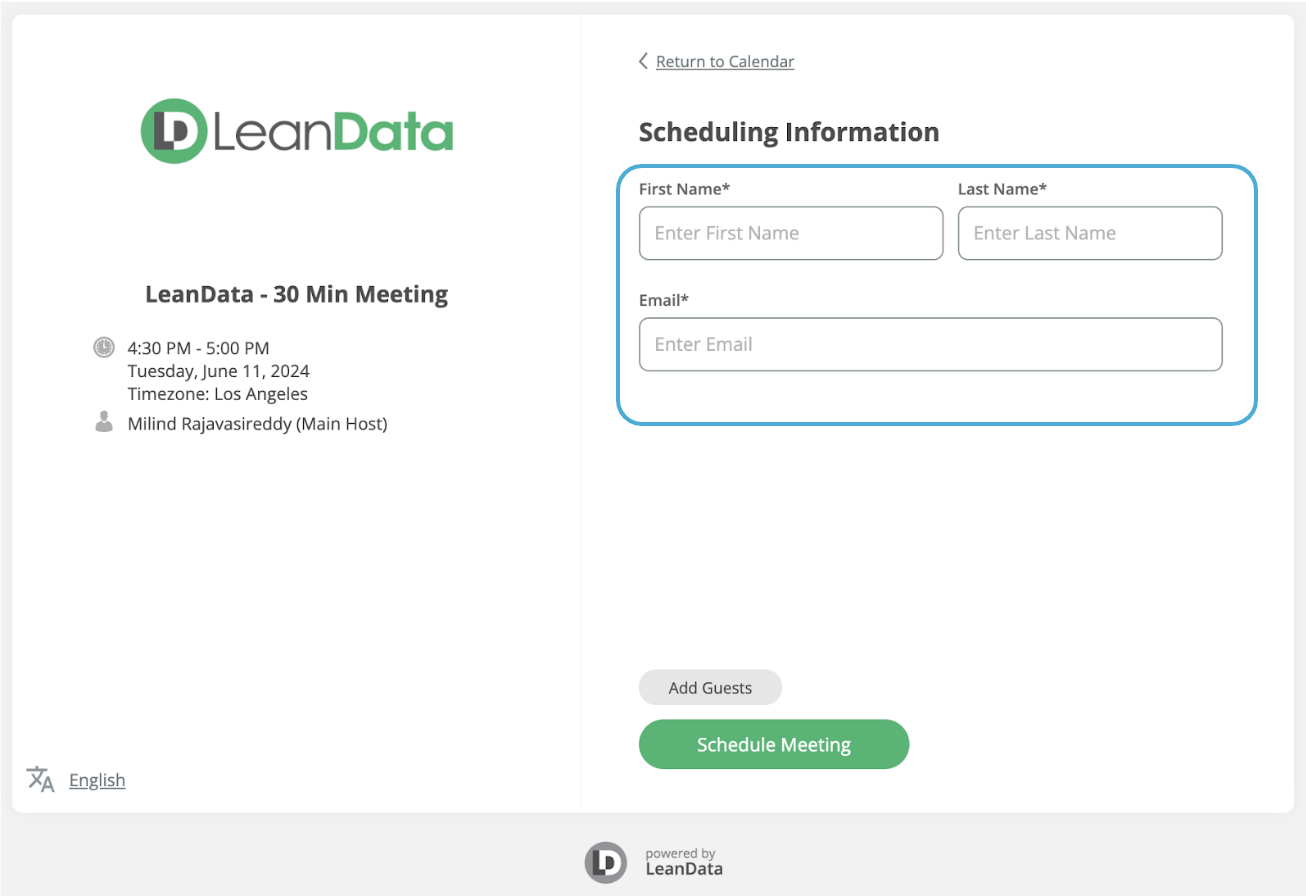Change language via the English link

pos(97,780)
